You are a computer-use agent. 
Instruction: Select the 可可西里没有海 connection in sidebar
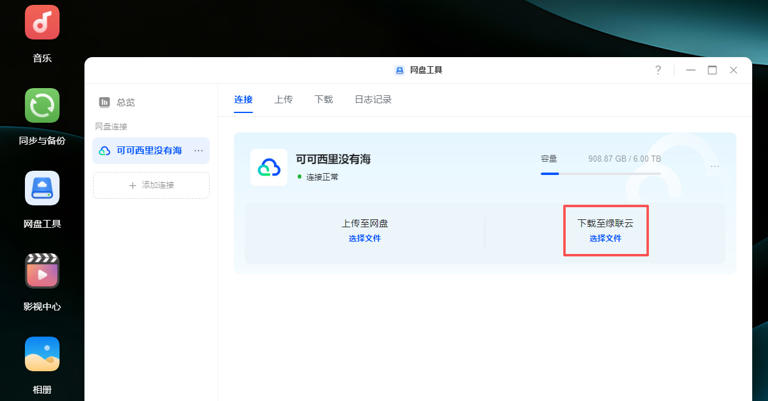tap(151, 151)
